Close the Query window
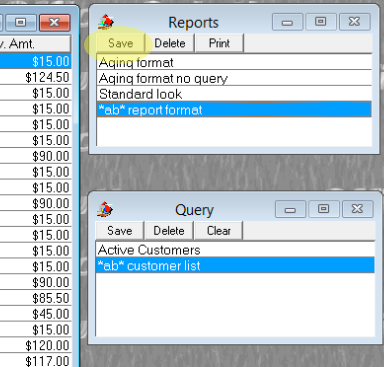This screenshot has width=384, height=367. tap(357, 209)
